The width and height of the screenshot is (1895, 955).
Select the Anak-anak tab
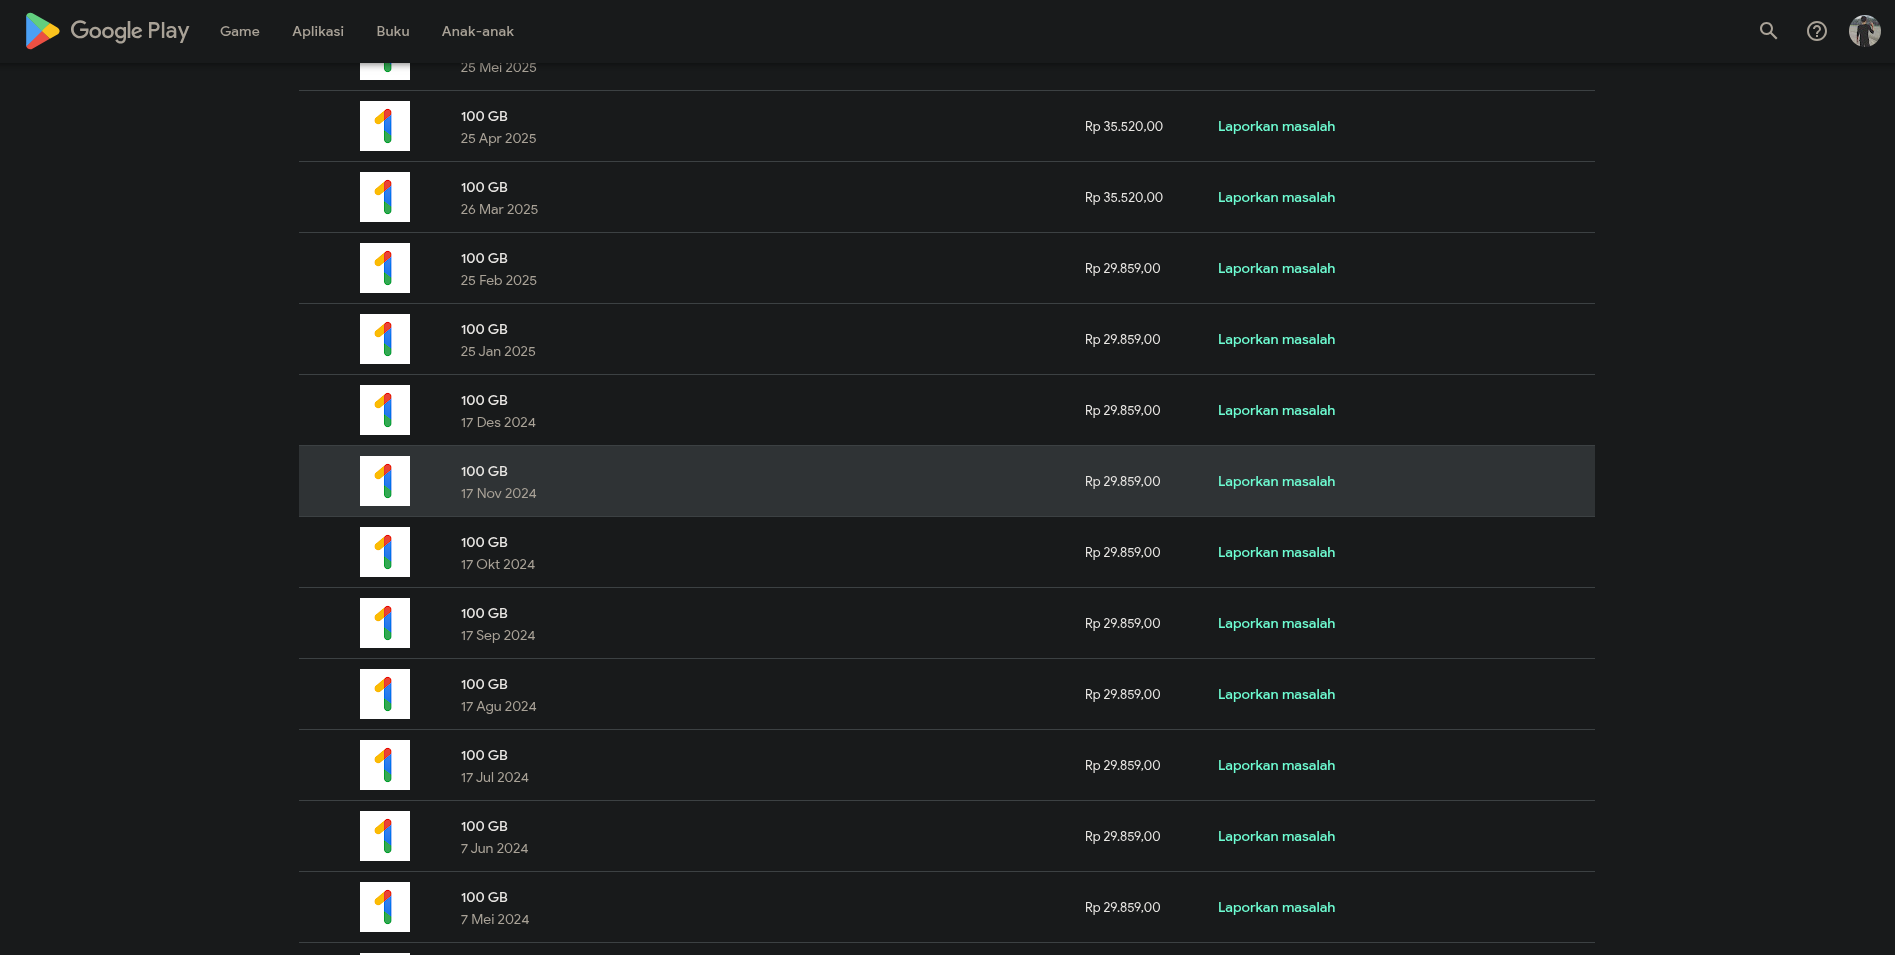click(478, 31)
